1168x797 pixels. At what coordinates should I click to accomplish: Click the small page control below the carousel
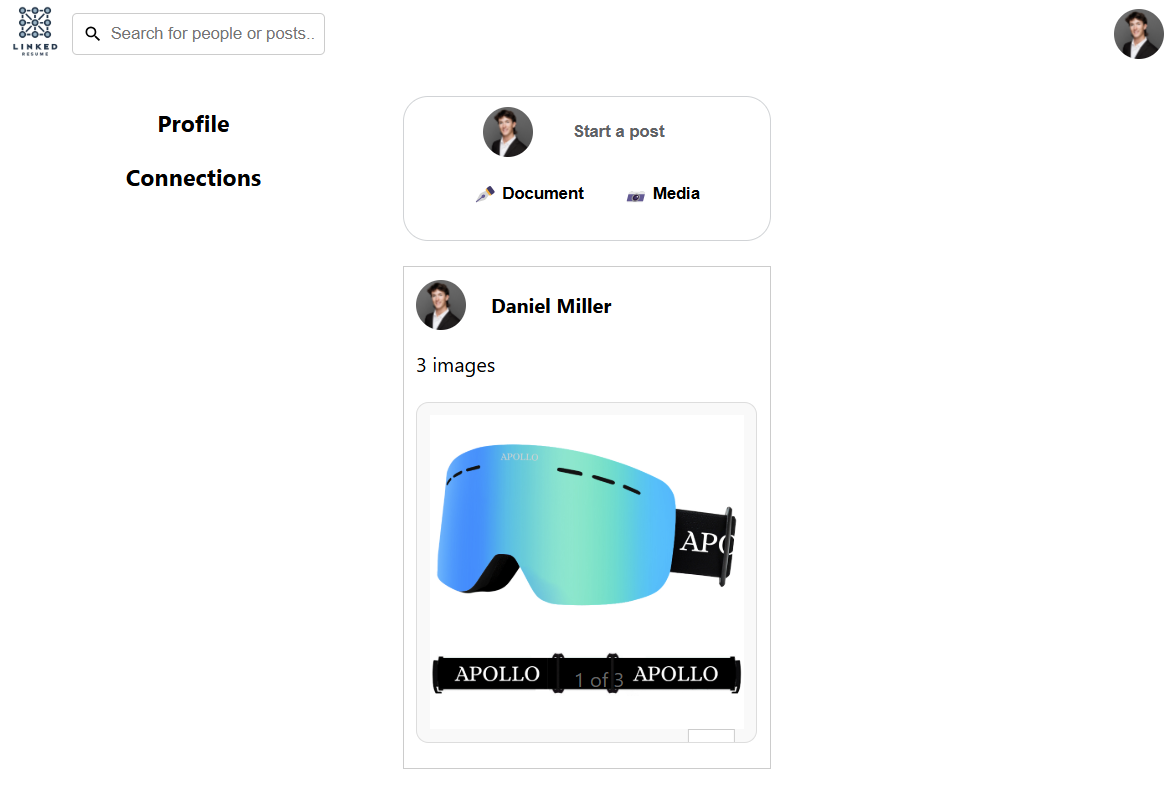pyautogui.click(x=712, y=737)
